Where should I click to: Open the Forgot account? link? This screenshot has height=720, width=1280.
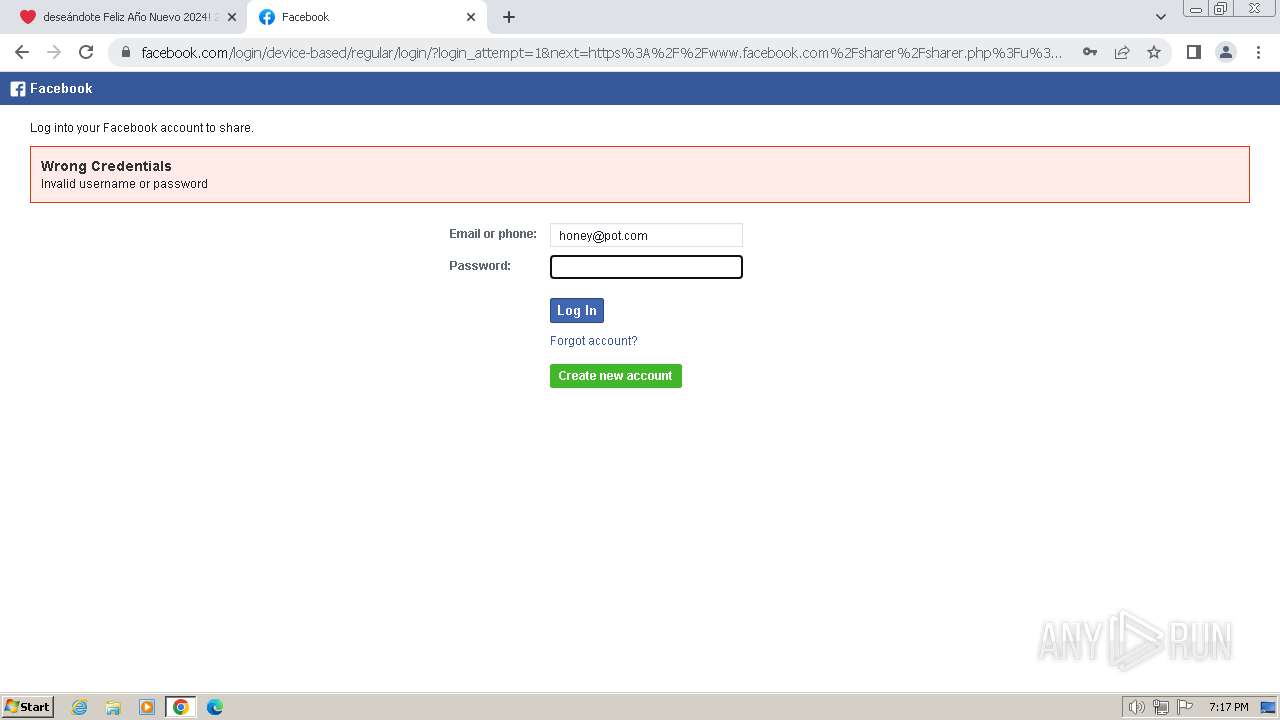tap(593, 341)
